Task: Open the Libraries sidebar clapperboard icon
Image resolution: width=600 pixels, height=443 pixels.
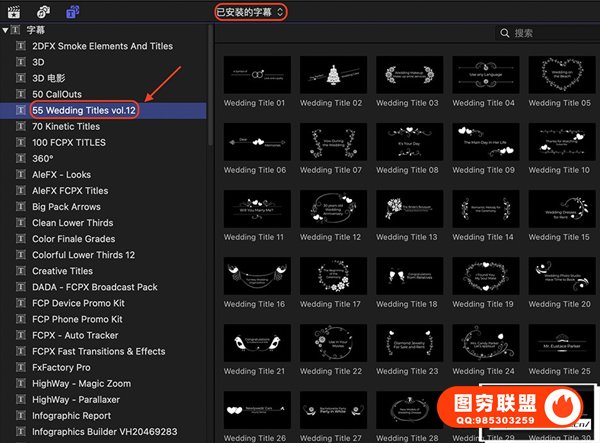Action: coord(13,12)
